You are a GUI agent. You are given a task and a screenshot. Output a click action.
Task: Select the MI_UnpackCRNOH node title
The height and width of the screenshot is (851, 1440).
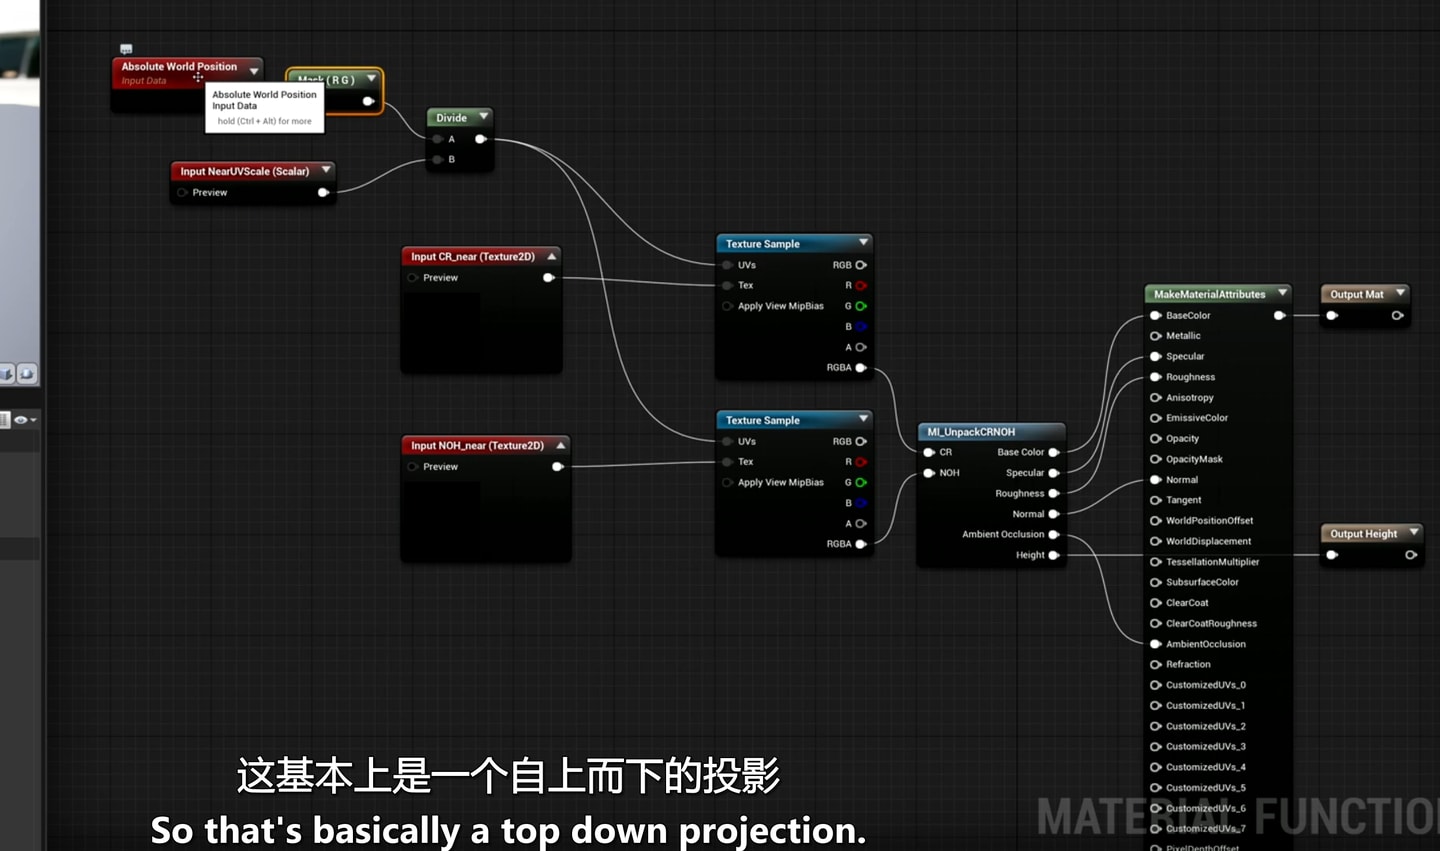971,432
